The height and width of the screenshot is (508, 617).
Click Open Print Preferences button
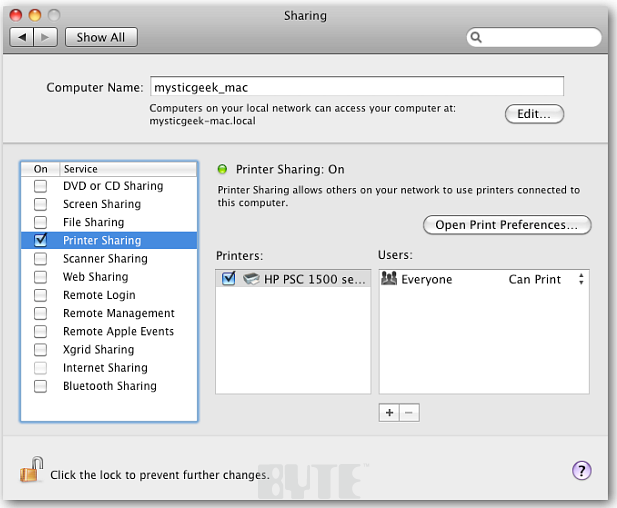507,225
